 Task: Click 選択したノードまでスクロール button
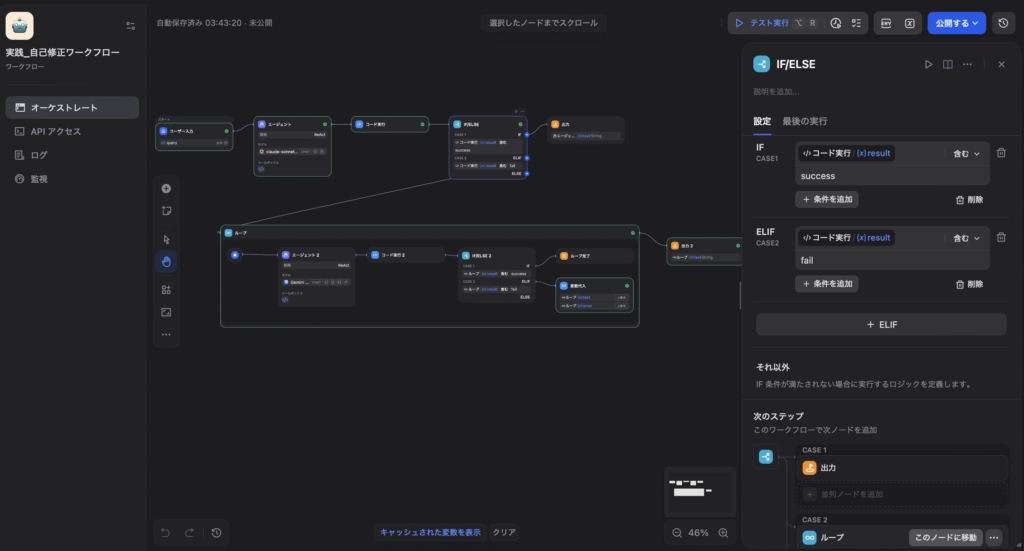(x=543, y=23)
